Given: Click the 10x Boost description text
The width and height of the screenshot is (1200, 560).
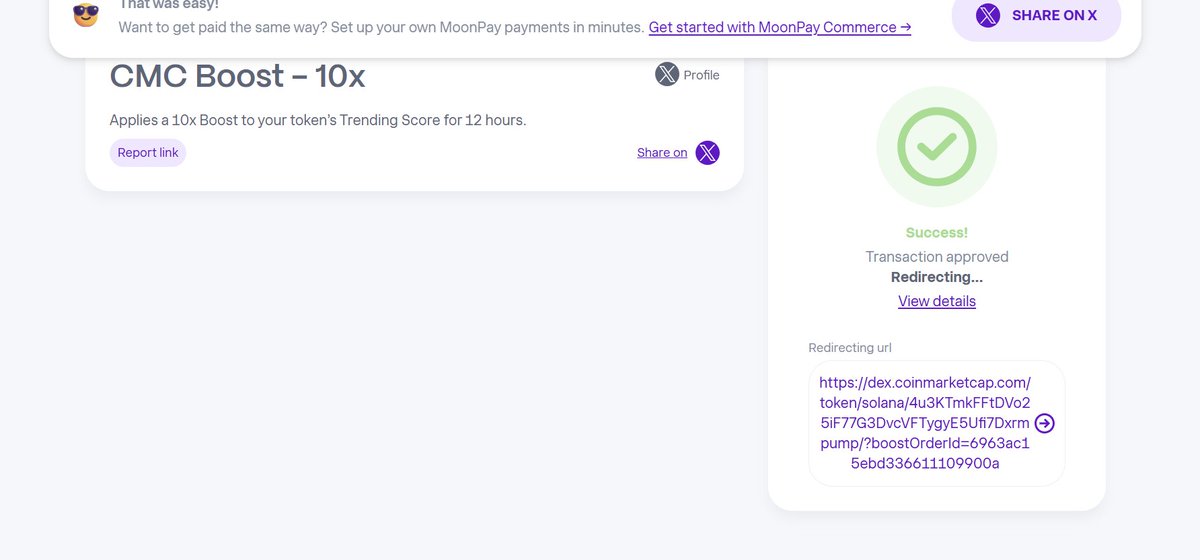Looking at the screenshot, I should (318, 120).
